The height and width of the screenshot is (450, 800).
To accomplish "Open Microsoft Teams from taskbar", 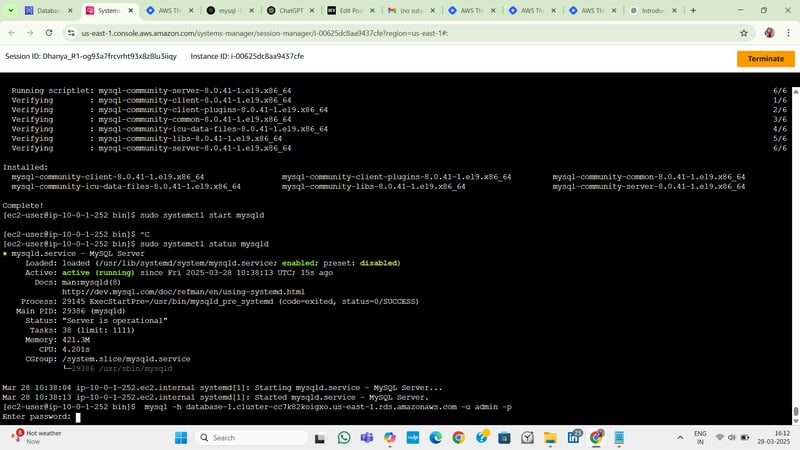I will 367,438.
